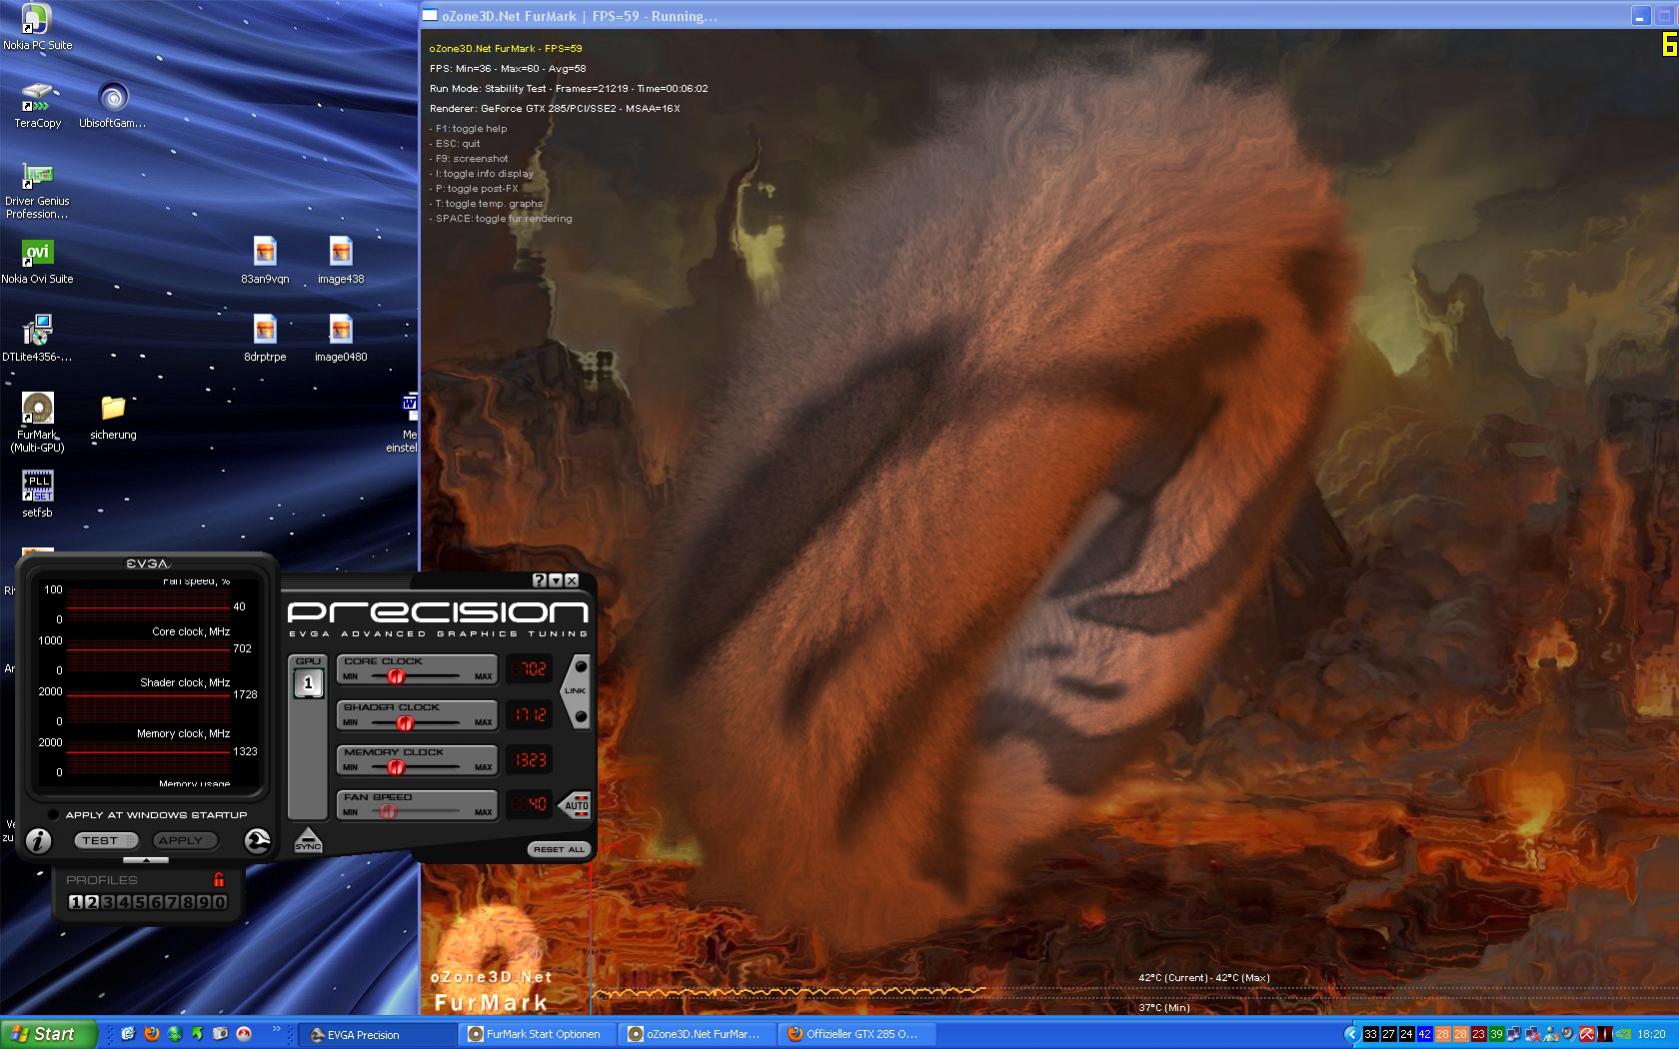Open the DTLite4356 installer icon
Screen dimensions: 1679x1049
(x=37, y=339)
